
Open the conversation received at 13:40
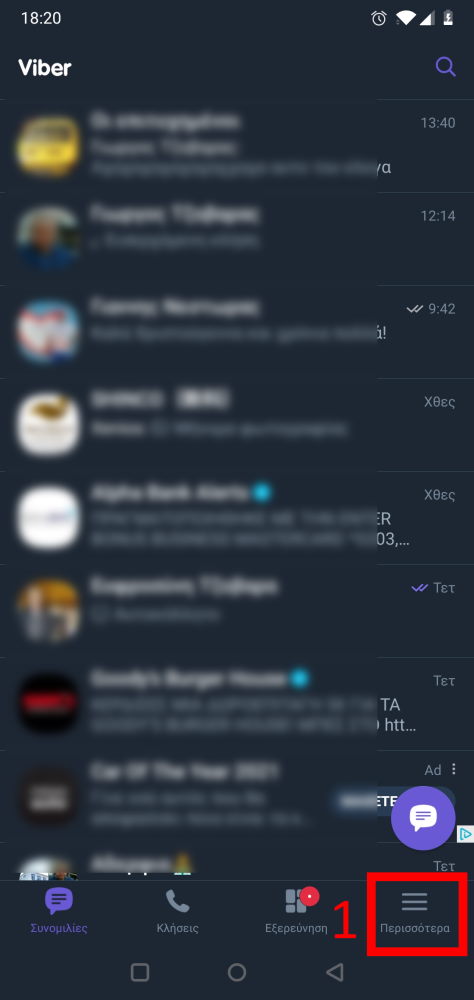(x=237, y=145)
